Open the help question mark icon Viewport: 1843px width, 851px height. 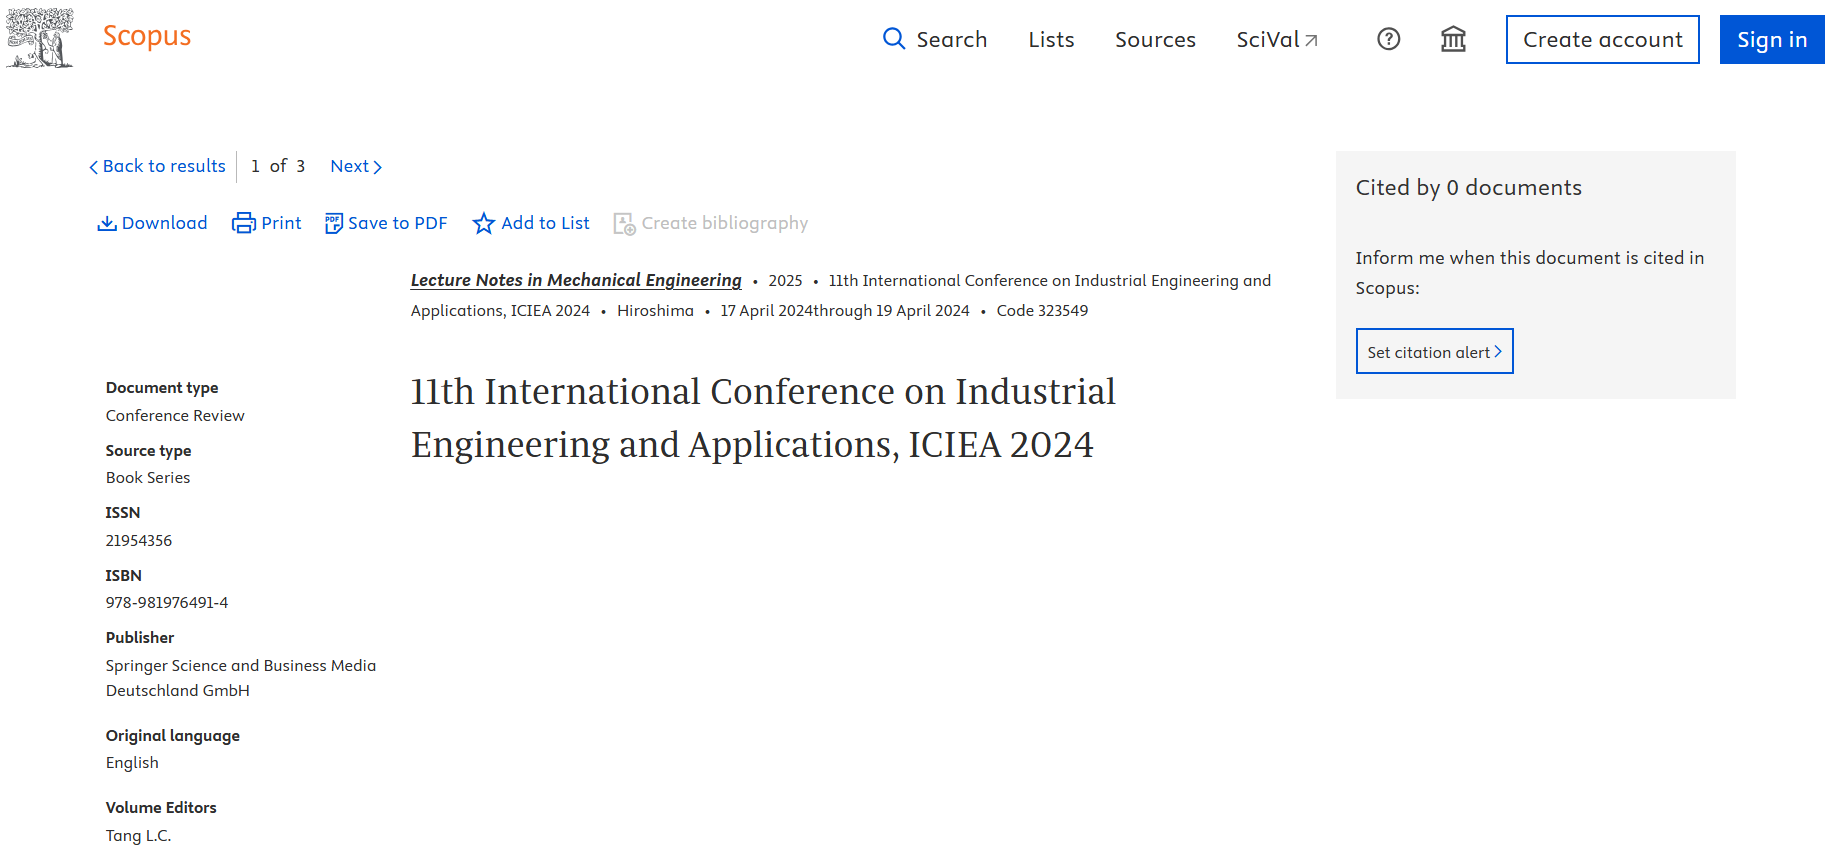click(x=1388, y=39)
